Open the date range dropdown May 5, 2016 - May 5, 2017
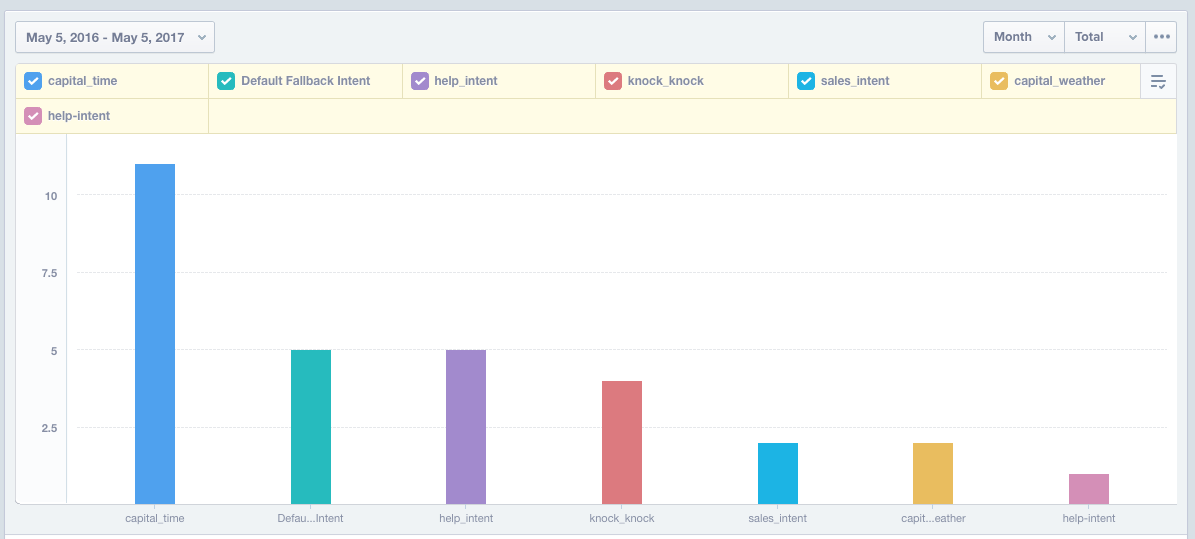 pos(115,37)
